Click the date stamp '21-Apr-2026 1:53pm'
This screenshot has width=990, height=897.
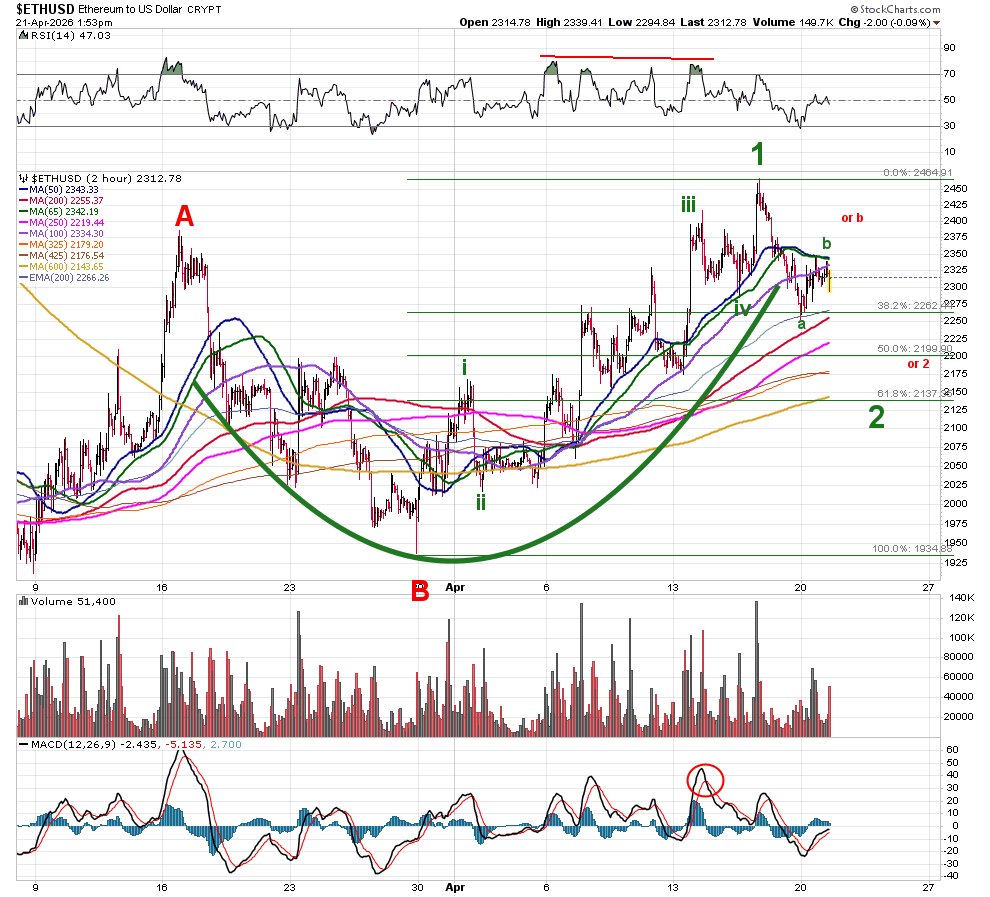(64, 22)
